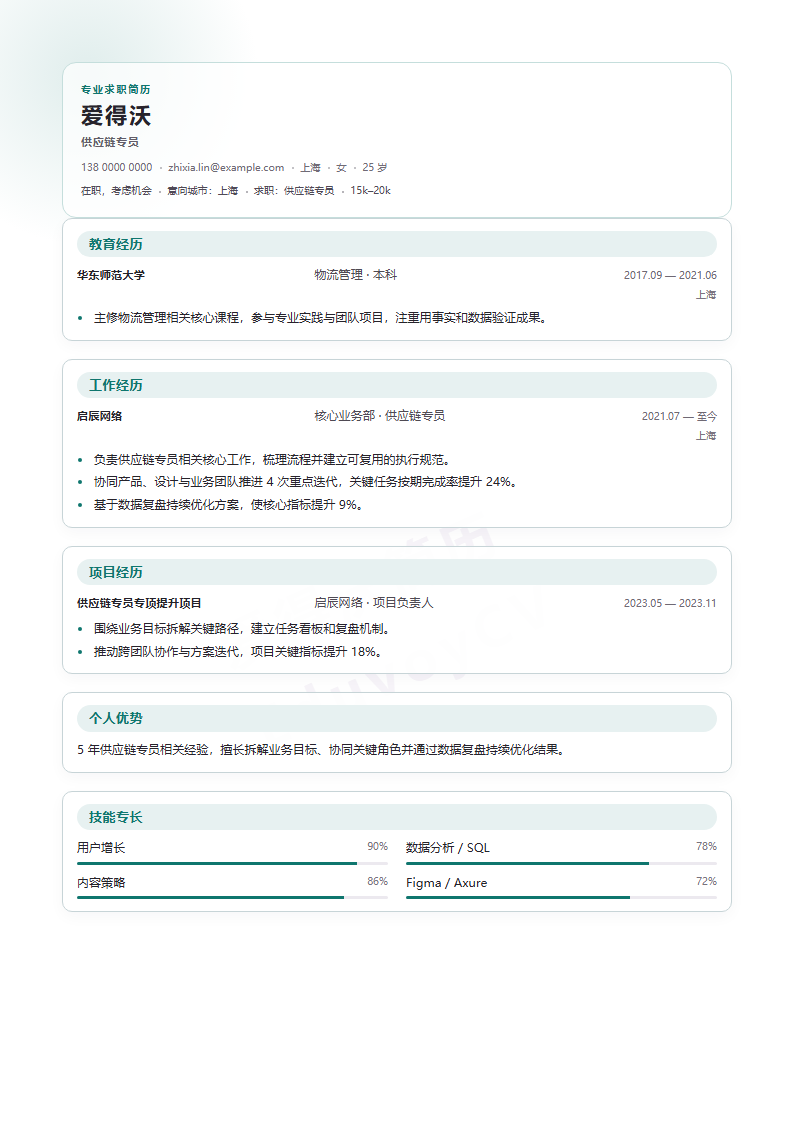Click the bullet mentioning 完成率提升 24%
This screenshot has width=794, height=1123.
(x=306, y=482)
